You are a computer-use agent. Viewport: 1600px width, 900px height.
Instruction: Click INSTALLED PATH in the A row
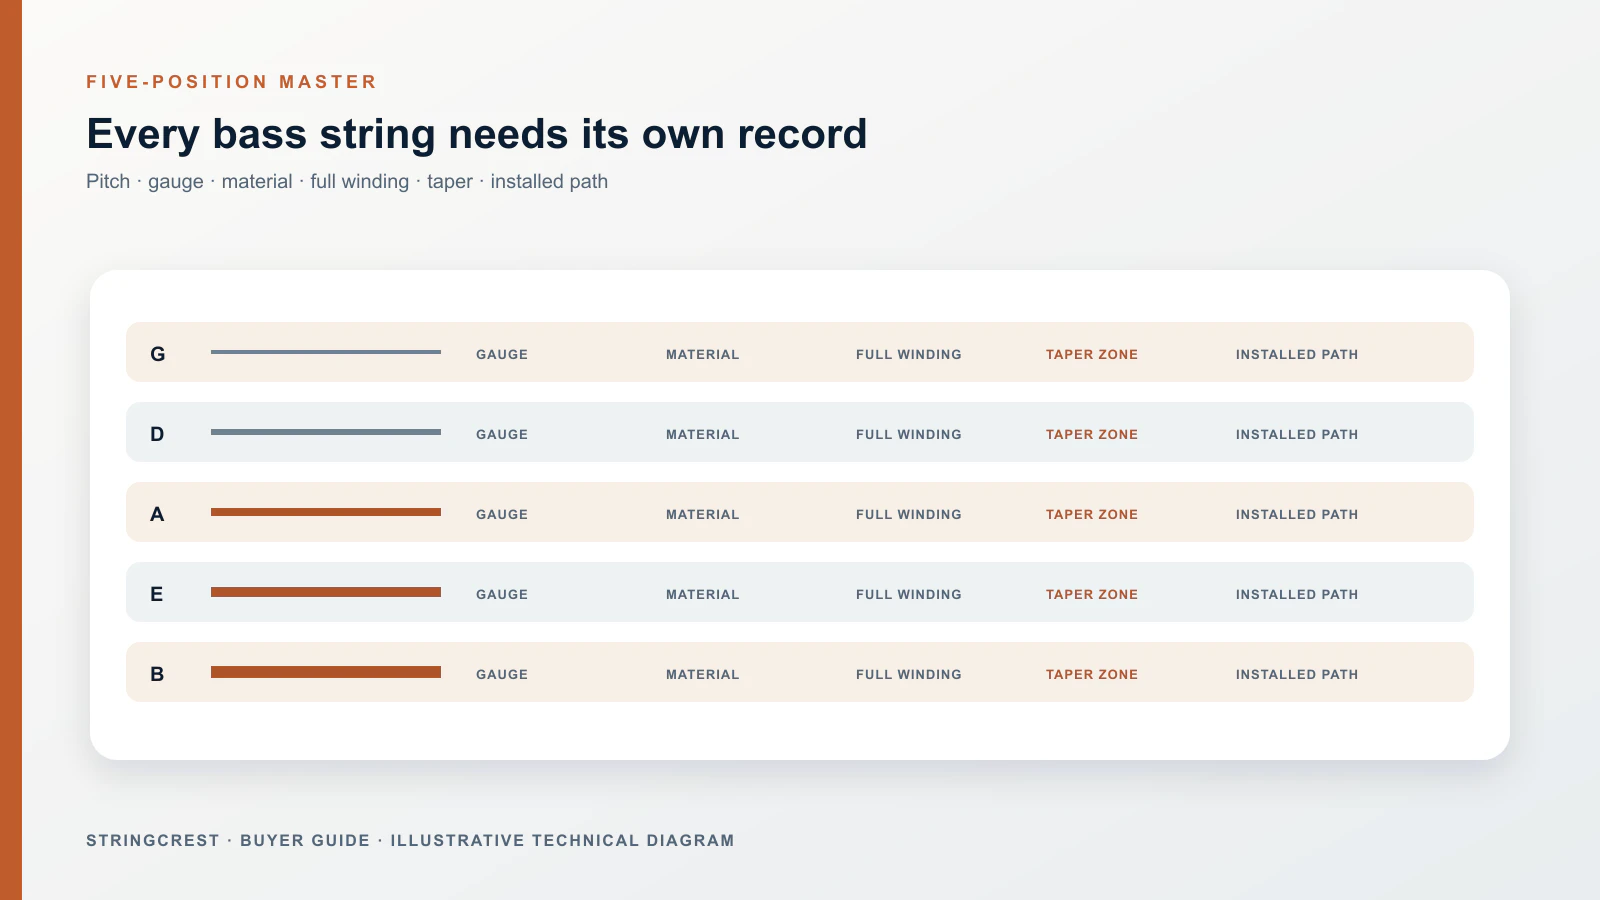1297,515
